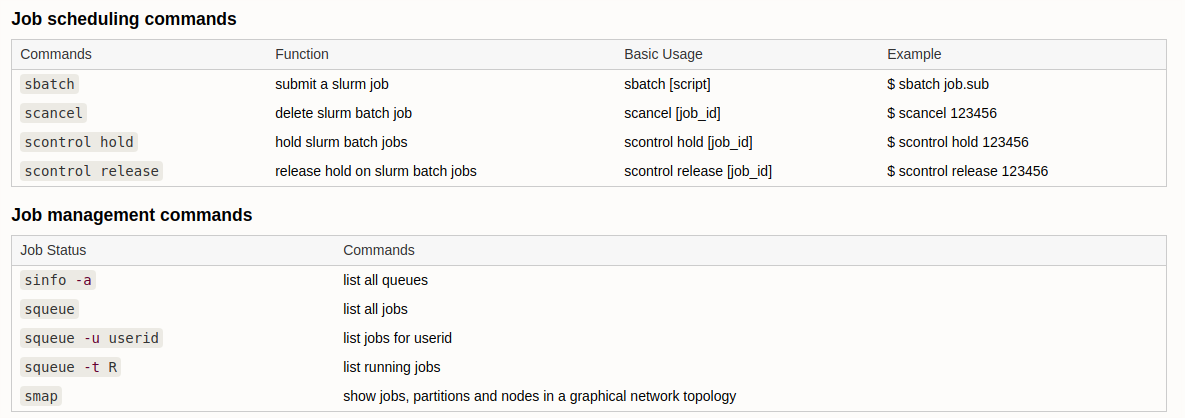
Task: Click the Job Status column header
Action: [53, 250]
